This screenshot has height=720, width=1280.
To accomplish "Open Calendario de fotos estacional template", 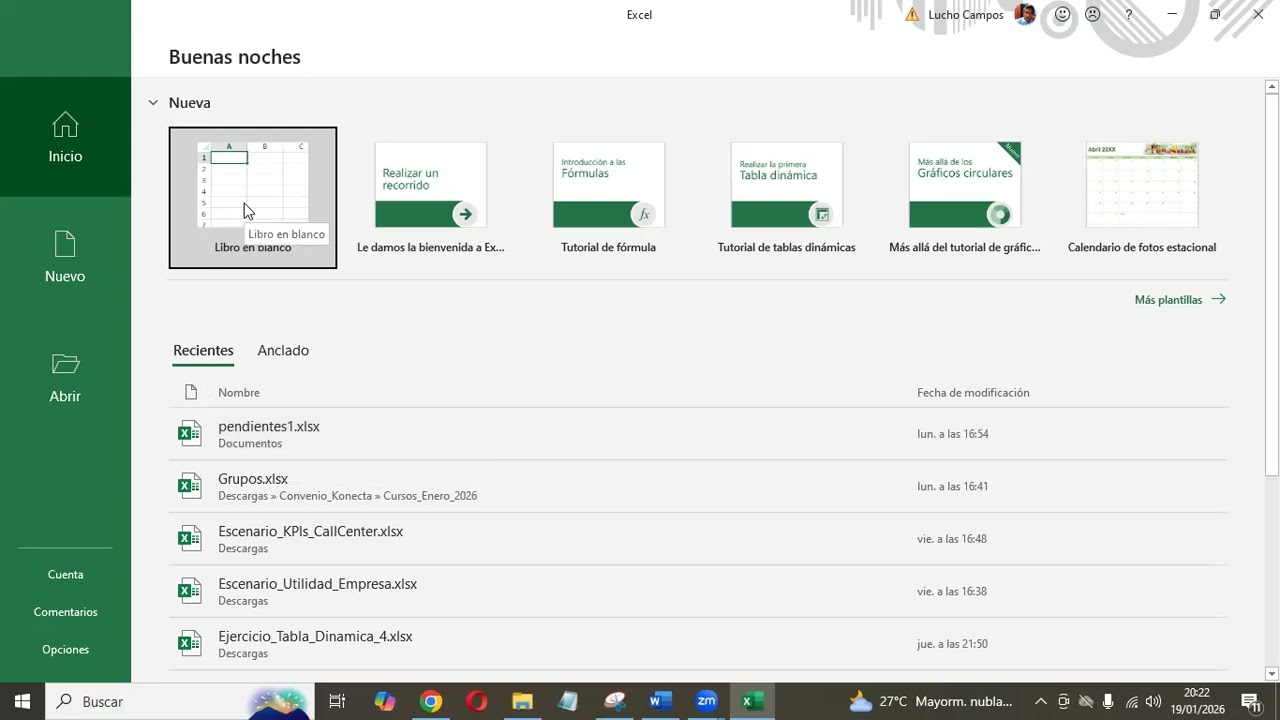I will [1142, 197].
